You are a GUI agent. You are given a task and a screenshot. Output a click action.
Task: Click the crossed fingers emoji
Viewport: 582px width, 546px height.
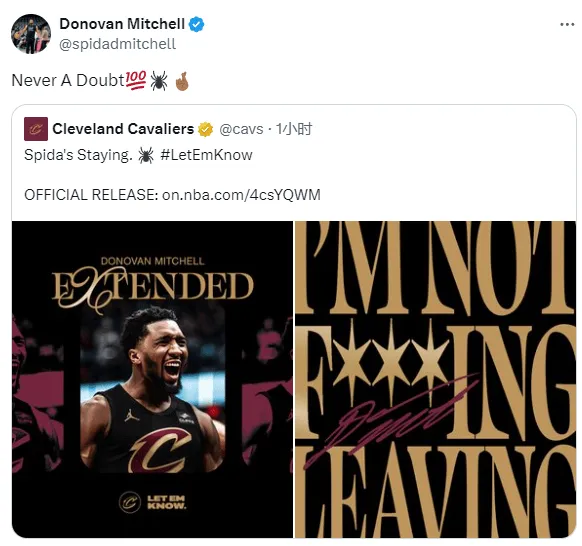pyautogui.click(x=182, y=81)
